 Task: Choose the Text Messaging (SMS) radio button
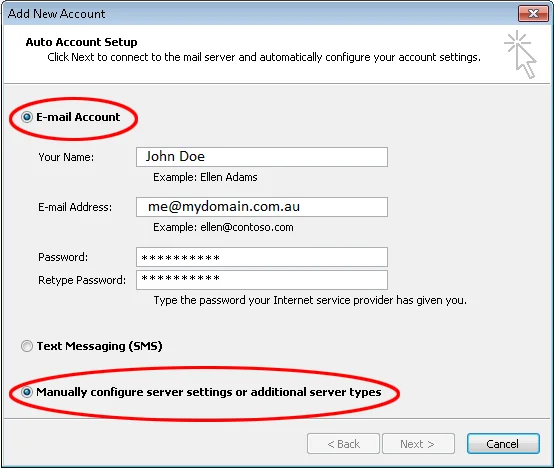point(27,346)
